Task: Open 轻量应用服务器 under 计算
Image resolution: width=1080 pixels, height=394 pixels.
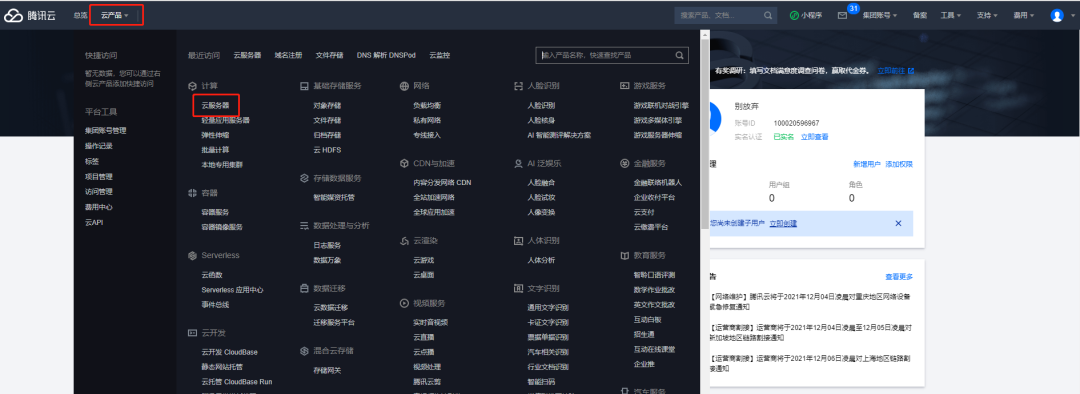Action: point(225,120)
